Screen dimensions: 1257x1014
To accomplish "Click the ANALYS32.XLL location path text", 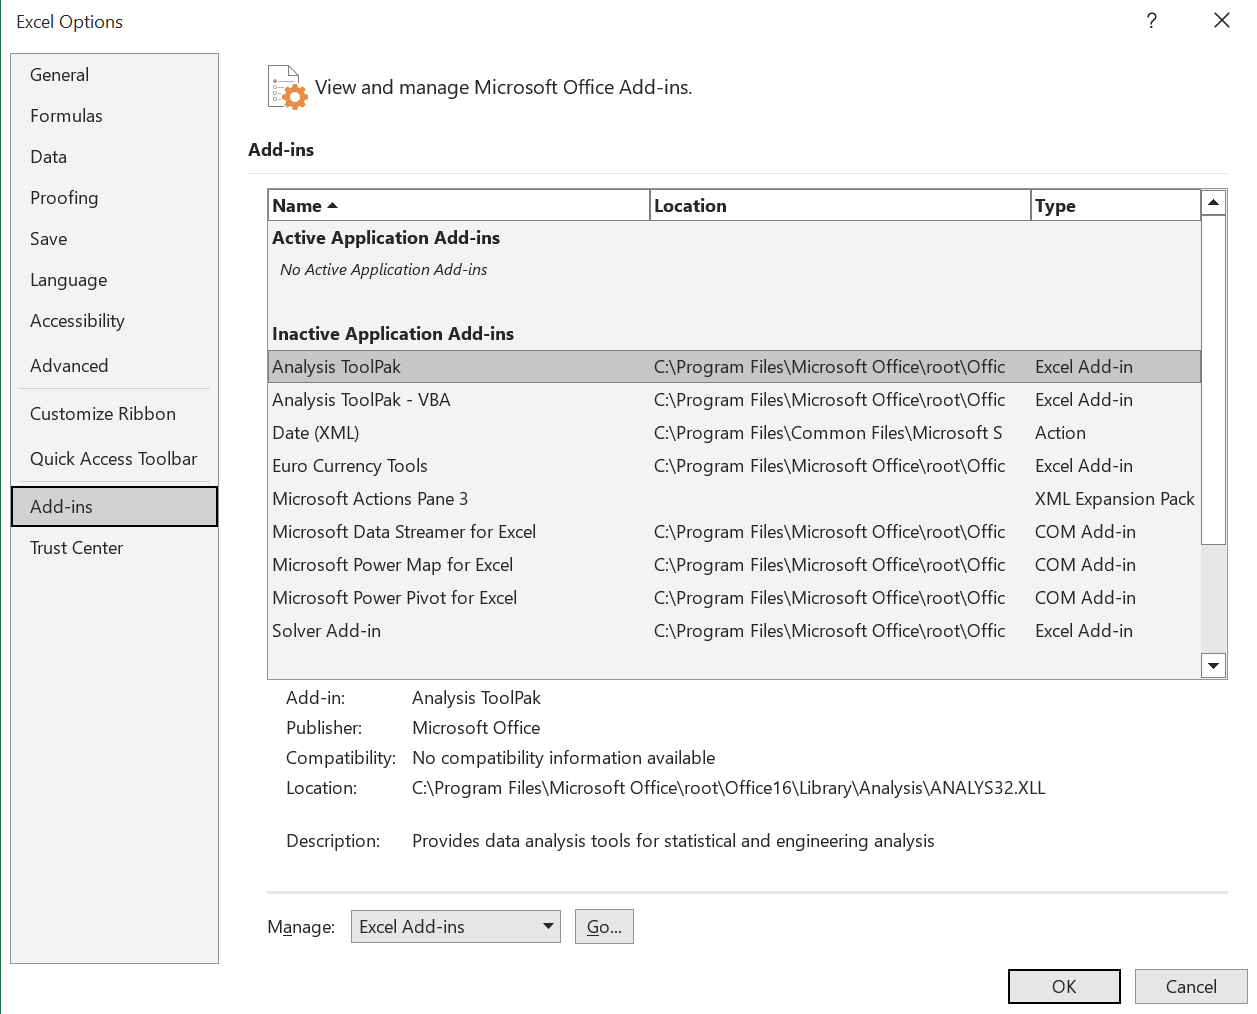I will 729,788.
